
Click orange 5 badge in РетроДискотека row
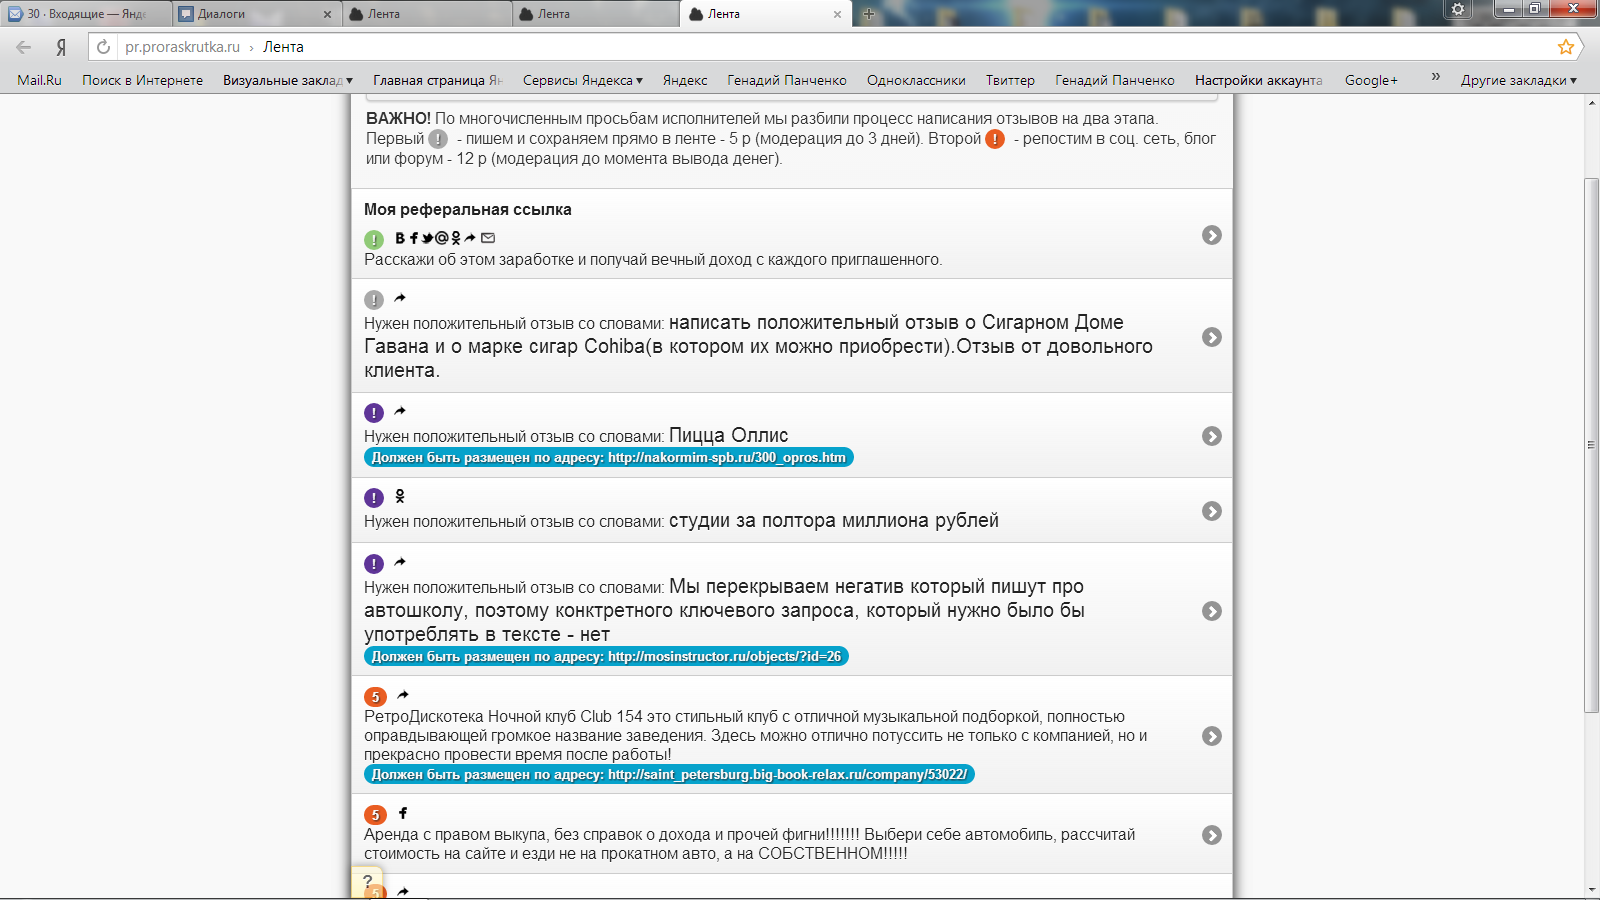[375, 697]
